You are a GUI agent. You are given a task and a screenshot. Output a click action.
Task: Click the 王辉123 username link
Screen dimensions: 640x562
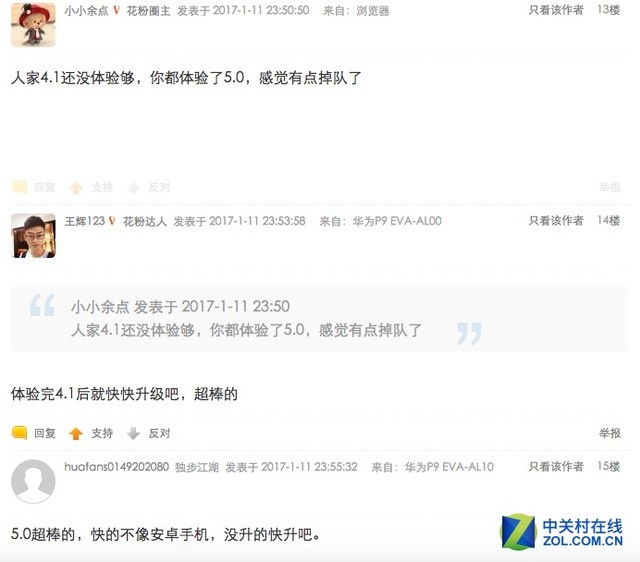coord(84,221)
